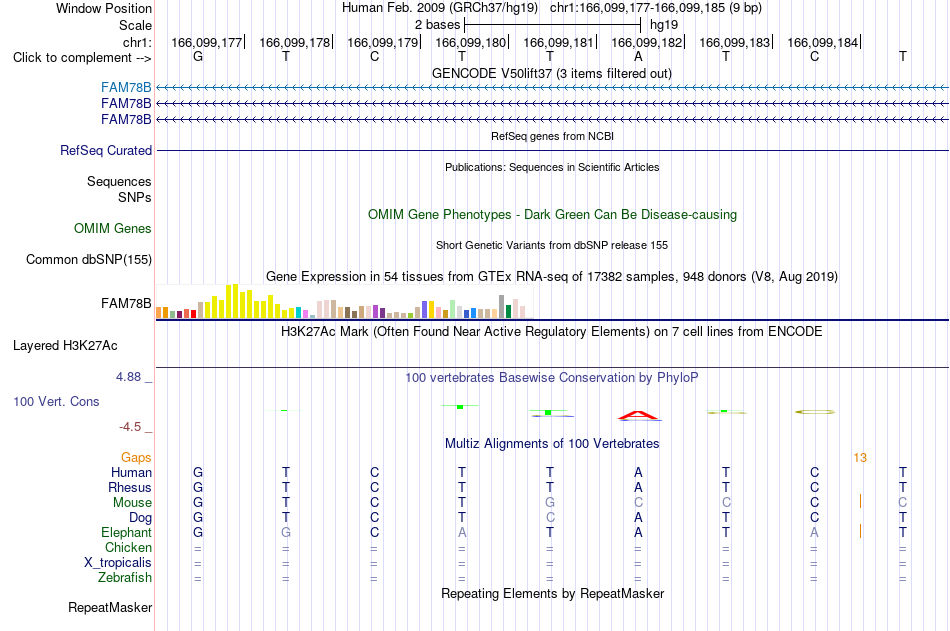Click 'Repeating Elements by RepeatMasker' title

pos(553,593)
